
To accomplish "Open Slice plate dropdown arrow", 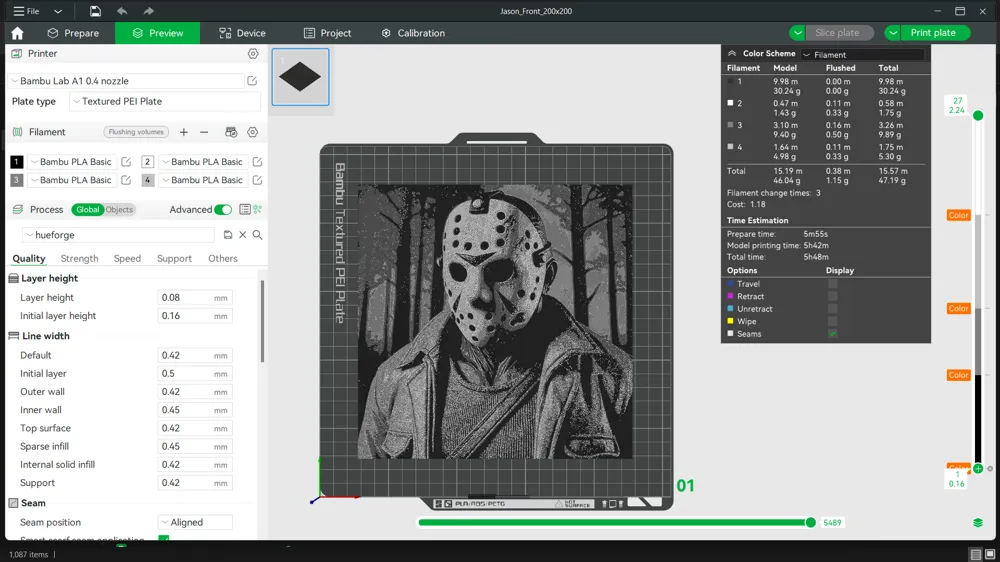I will (797, 33).
